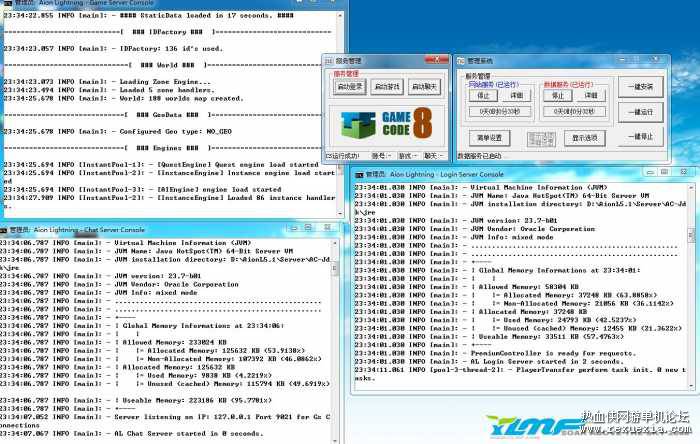Close the 服务管理 window

(436, 59)
